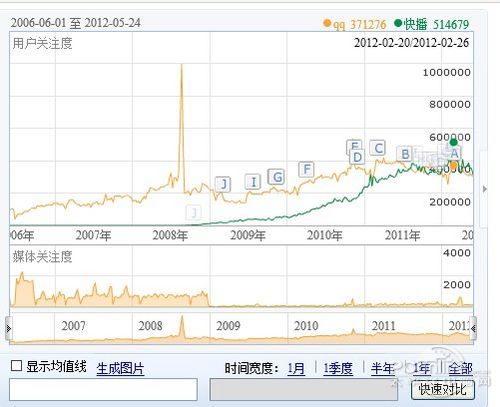Click the 2009 label in the overview timeline

[228, 326]
